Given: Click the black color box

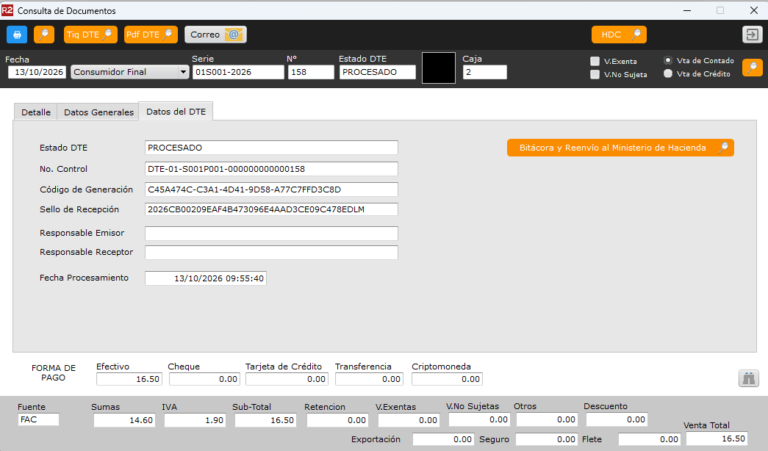Looking at the screenshot, I should tap(438, 68).
